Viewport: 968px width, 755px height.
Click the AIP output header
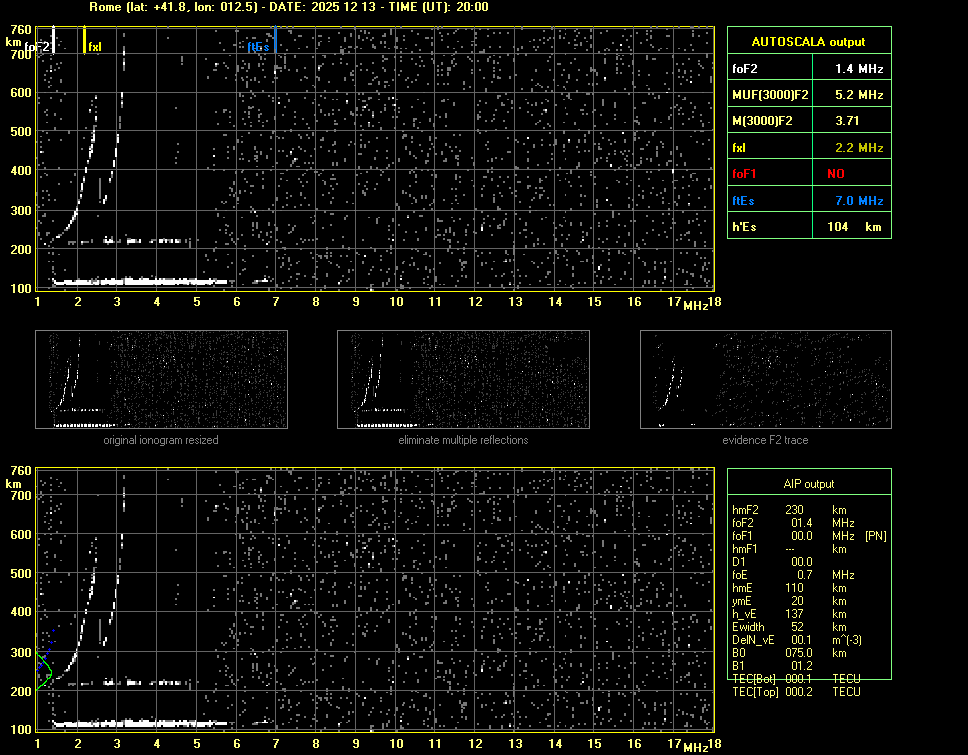(x=807, y=483)
